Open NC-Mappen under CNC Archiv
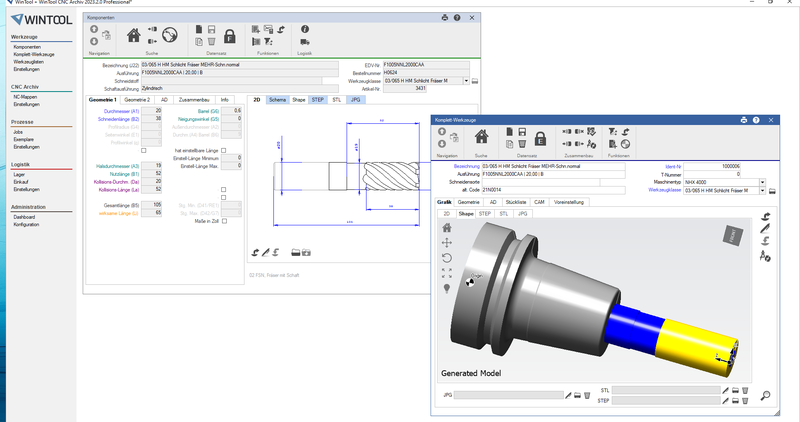Image resolution: width=800 pixels, height=422 pixels. pos(25,97)
